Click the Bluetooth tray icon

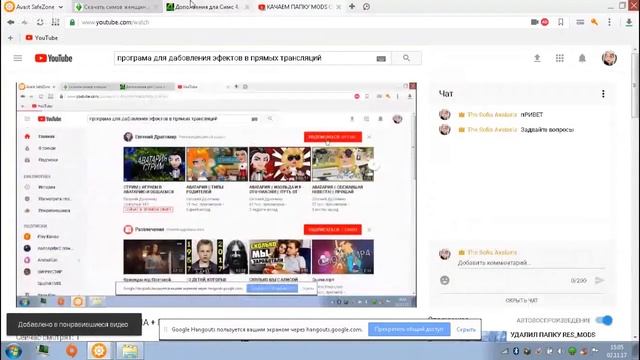click(x=516, y=351)
